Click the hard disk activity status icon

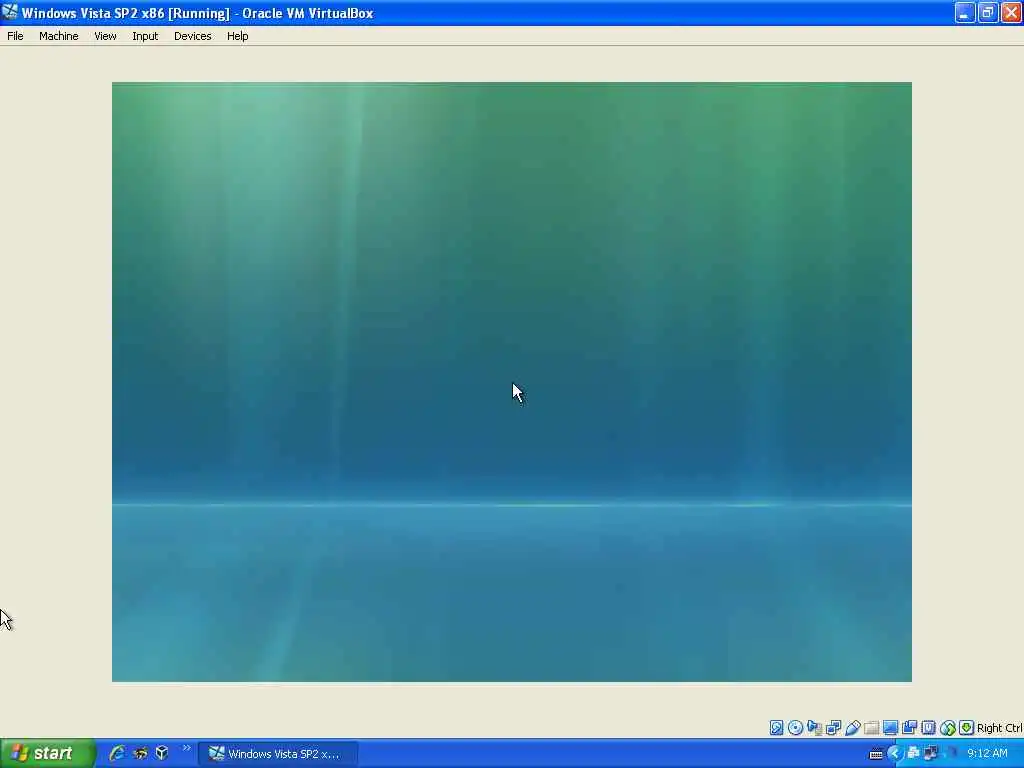[776, 728]
